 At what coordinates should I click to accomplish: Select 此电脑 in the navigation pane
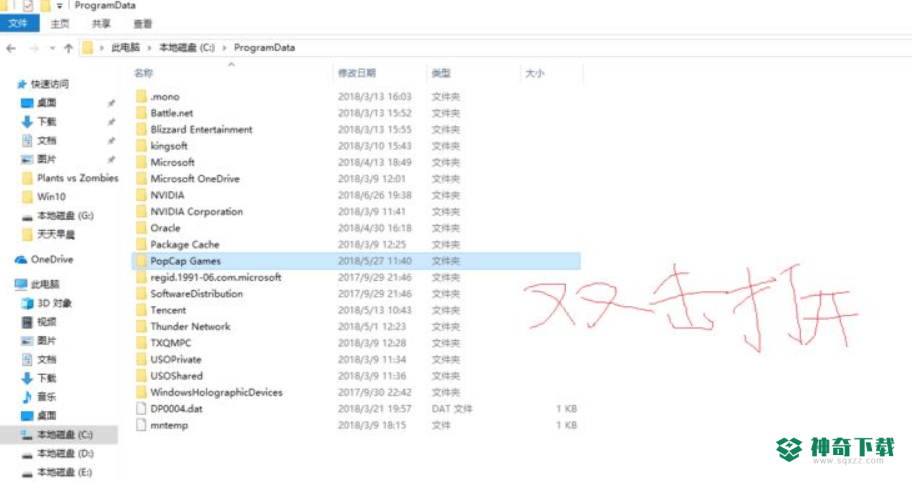[45, 284]
